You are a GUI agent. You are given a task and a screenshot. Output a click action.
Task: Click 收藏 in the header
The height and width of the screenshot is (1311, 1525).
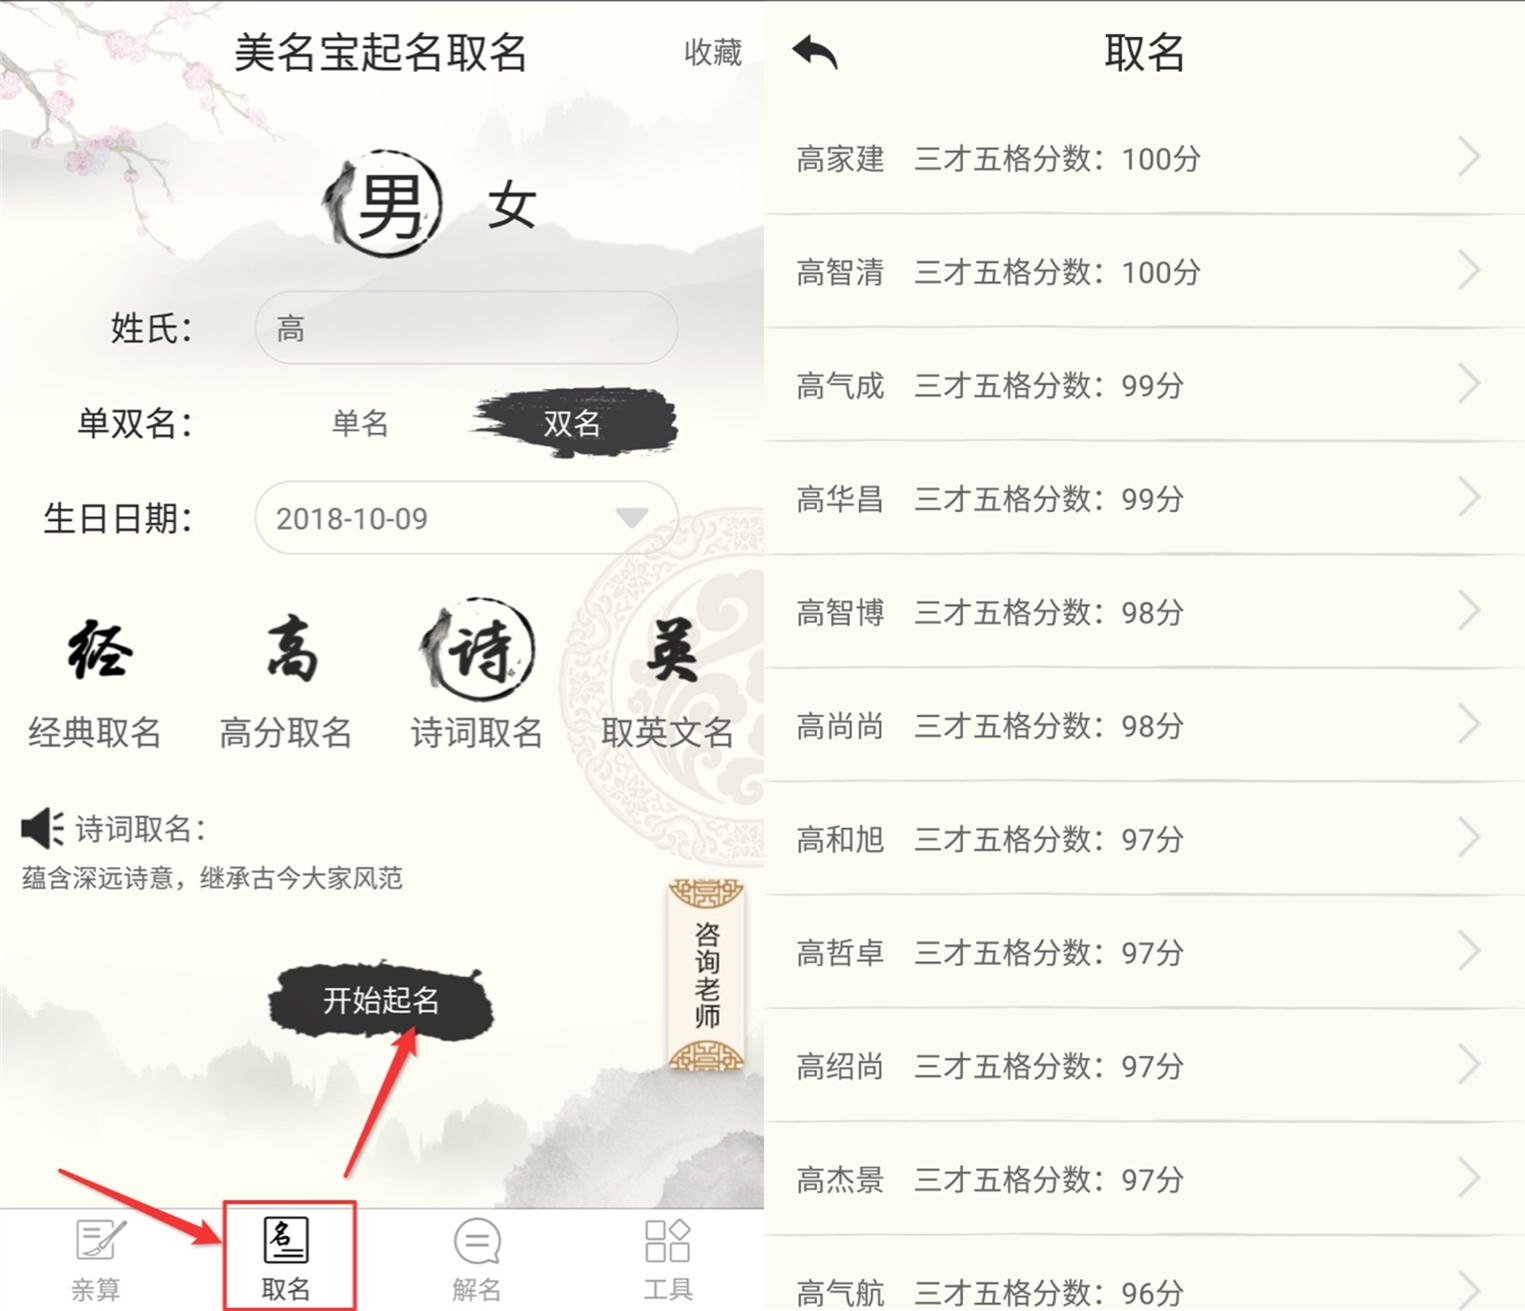pos(712,52)
